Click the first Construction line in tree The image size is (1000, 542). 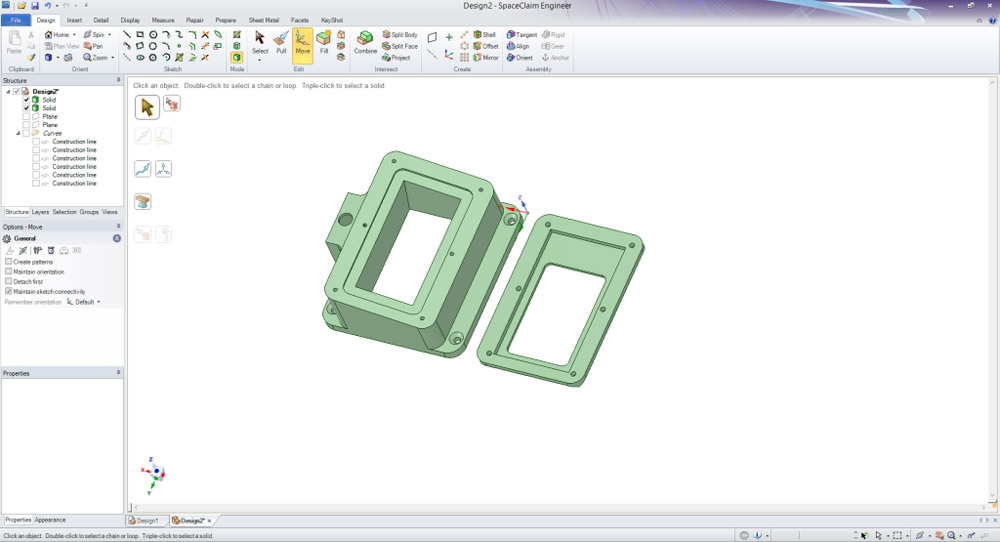click(74, 142)
